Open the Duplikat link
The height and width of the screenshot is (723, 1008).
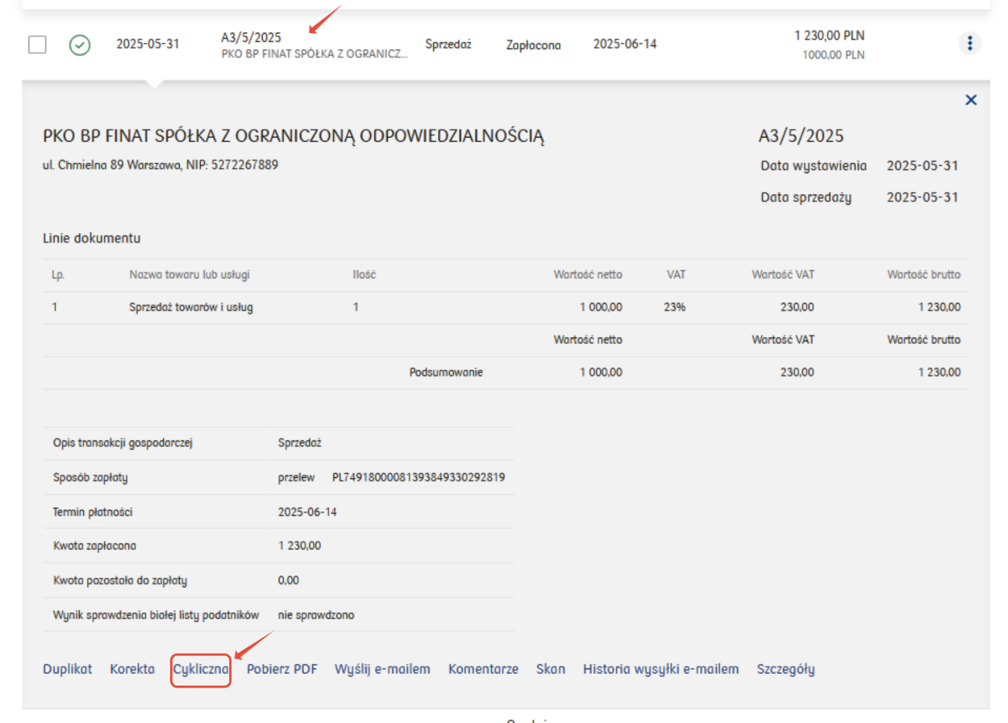68,669
